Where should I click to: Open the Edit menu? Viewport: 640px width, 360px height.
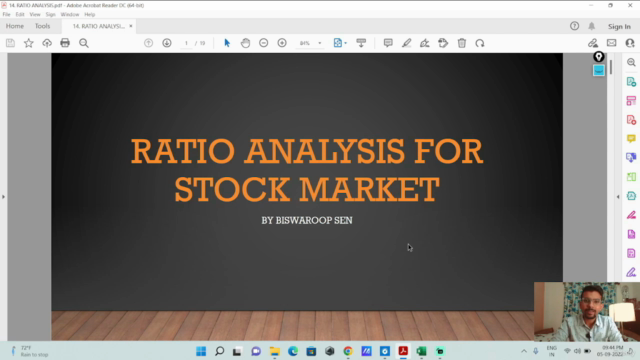20,14
